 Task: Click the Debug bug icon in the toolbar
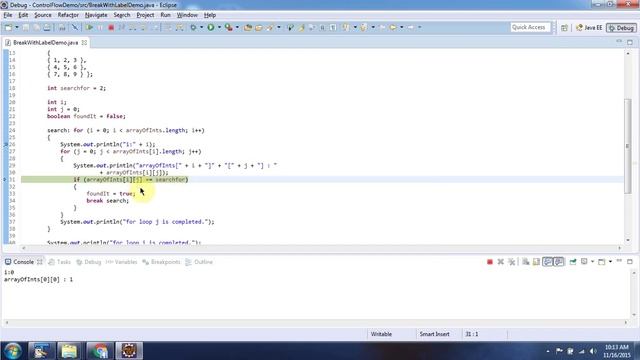point(193,27)
